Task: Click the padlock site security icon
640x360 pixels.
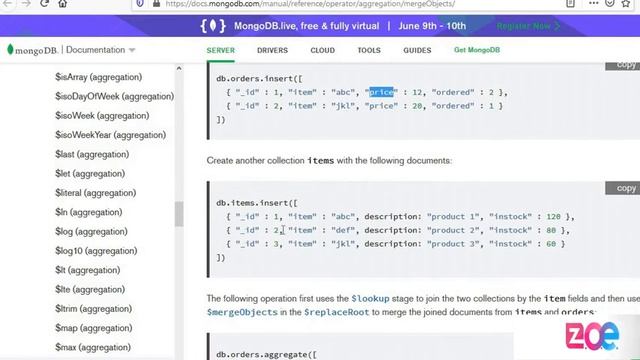Action: tap(156, 4)
